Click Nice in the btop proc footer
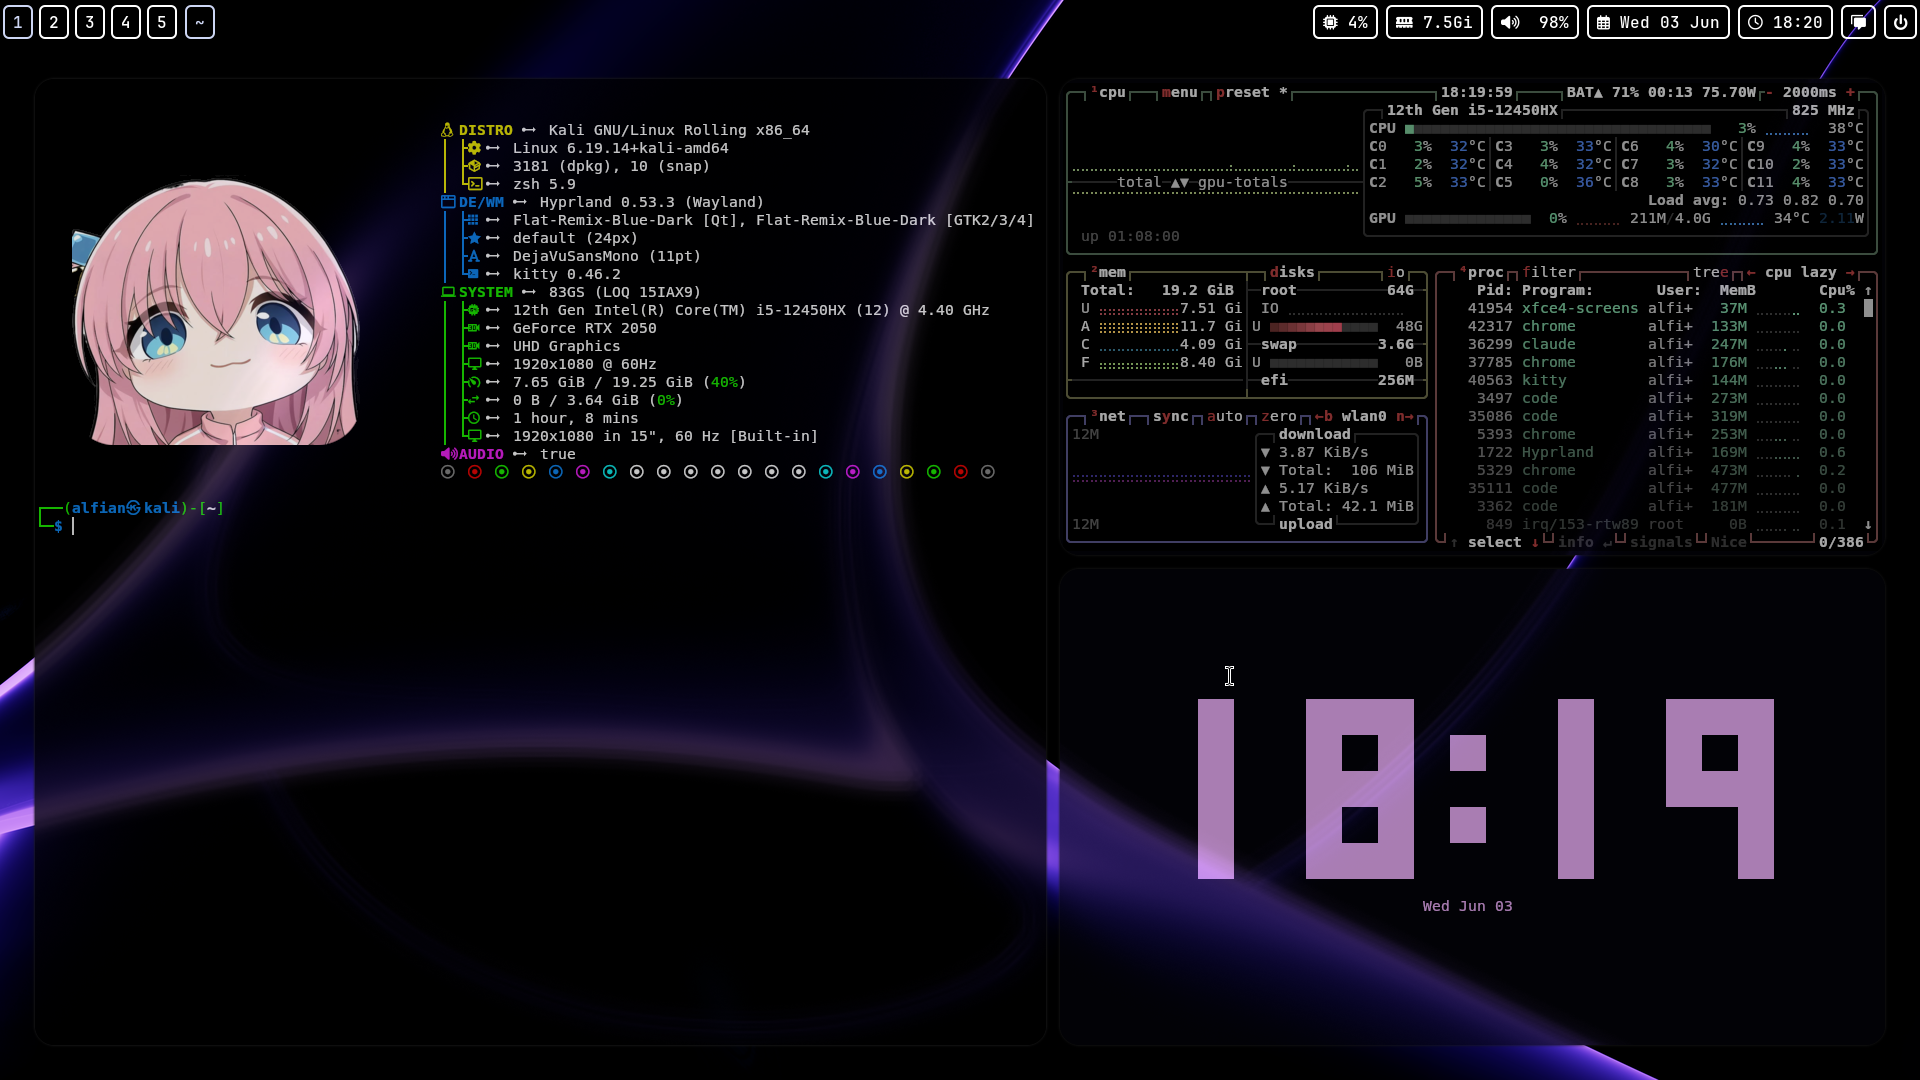The width and height of the screenshot is (1920, 1080). [1728, 542]
